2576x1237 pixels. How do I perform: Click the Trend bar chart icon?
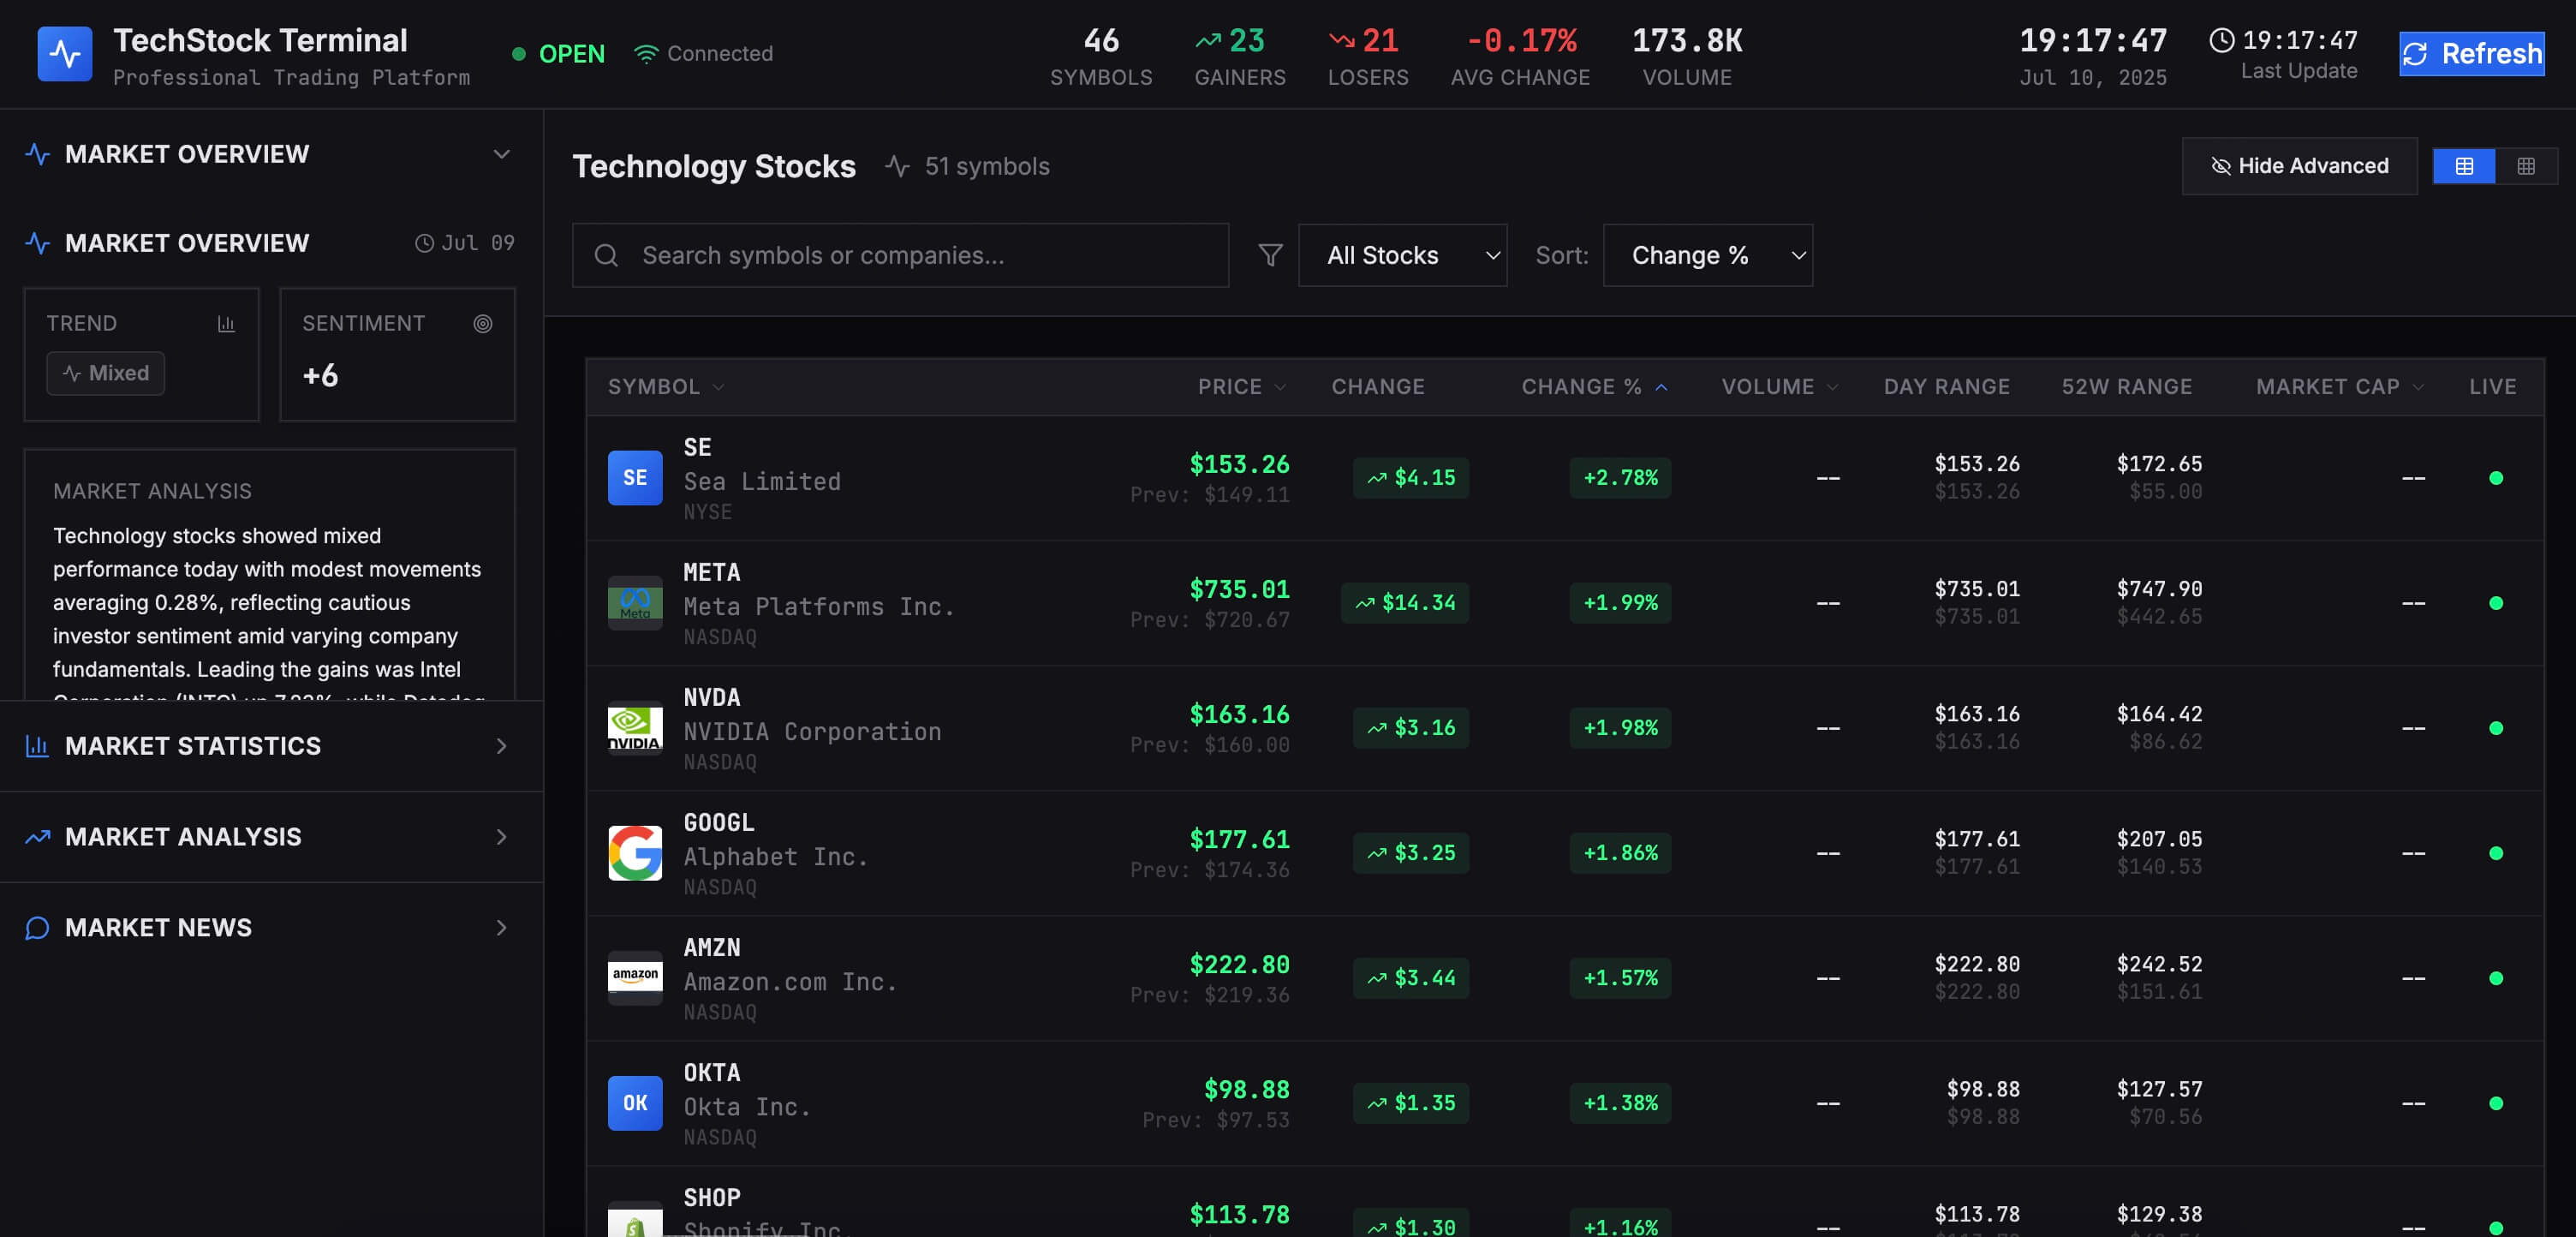(x=226, y=323)
